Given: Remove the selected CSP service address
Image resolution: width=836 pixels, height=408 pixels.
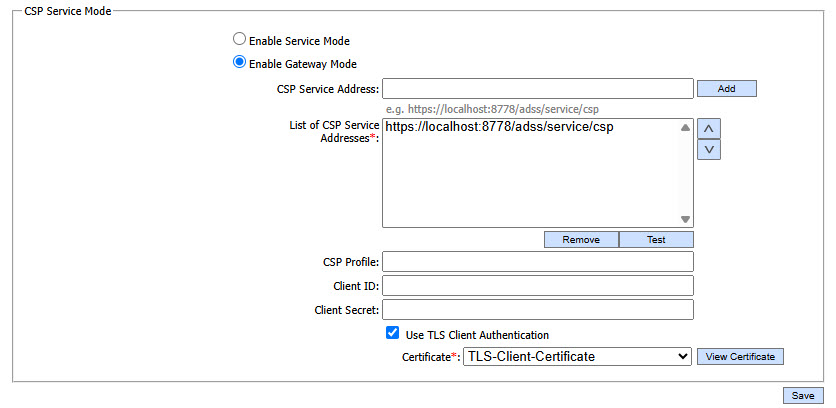Looking at the screenshot, I should click(581, 240).
